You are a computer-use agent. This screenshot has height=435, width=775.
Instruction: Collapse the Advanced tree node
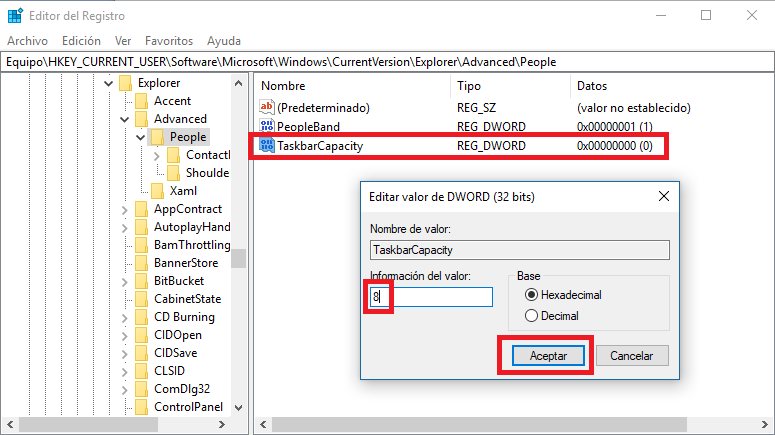coord(125,119)
